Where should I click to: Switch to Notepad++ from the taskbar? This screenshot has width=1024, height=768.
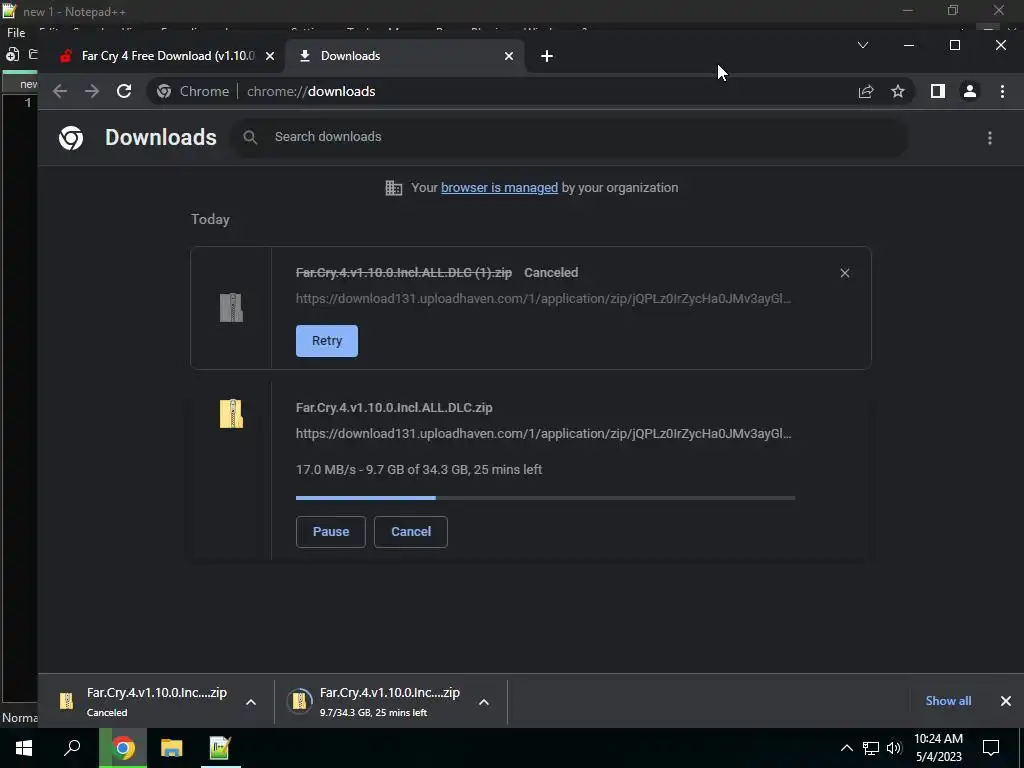tap(220, 748)
